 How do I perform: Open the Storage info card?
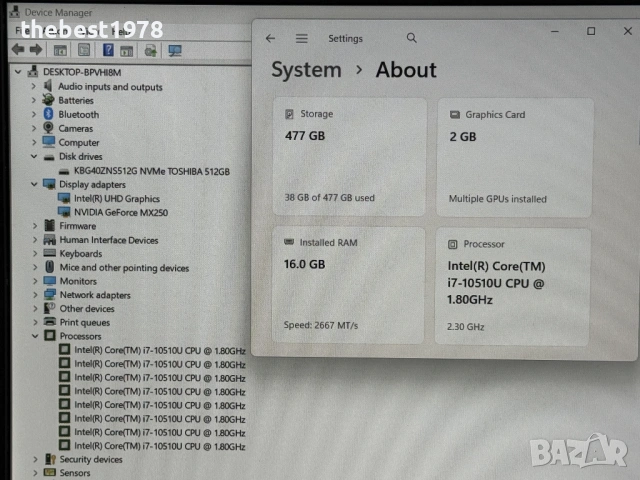tap(349, 157)
